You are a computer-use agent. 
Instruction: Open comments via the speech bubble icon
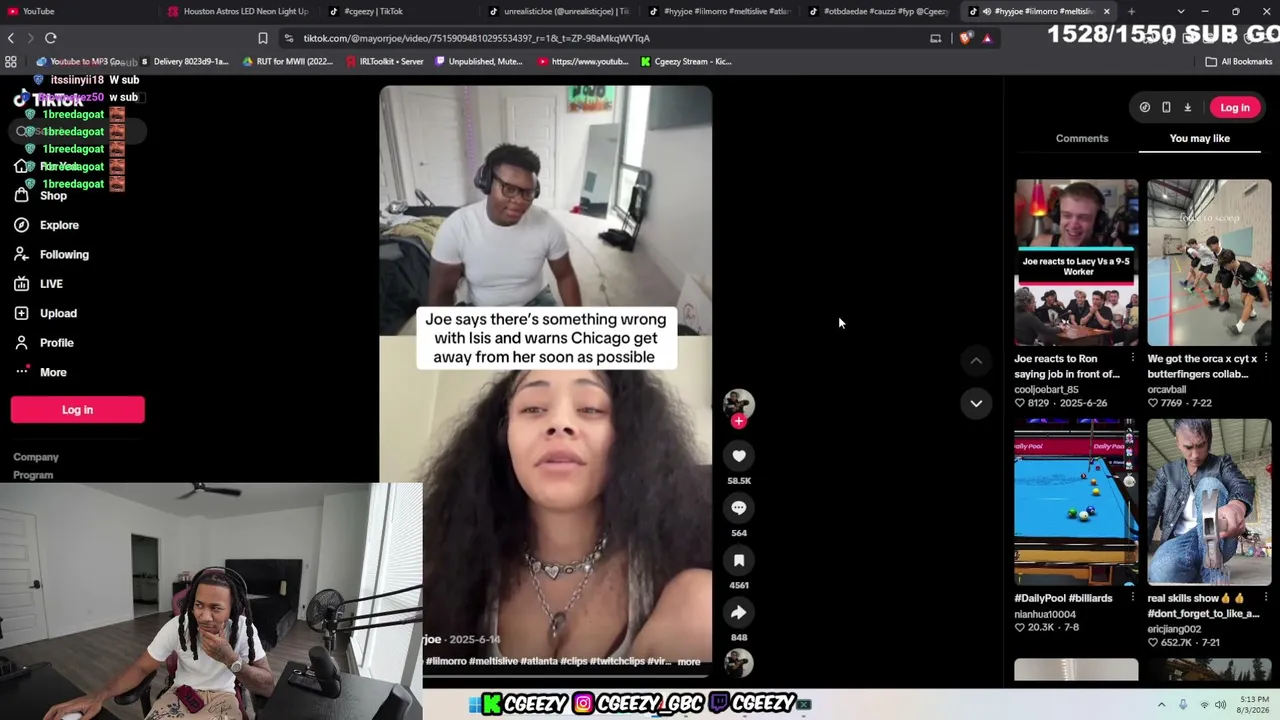tap(739, 508)
